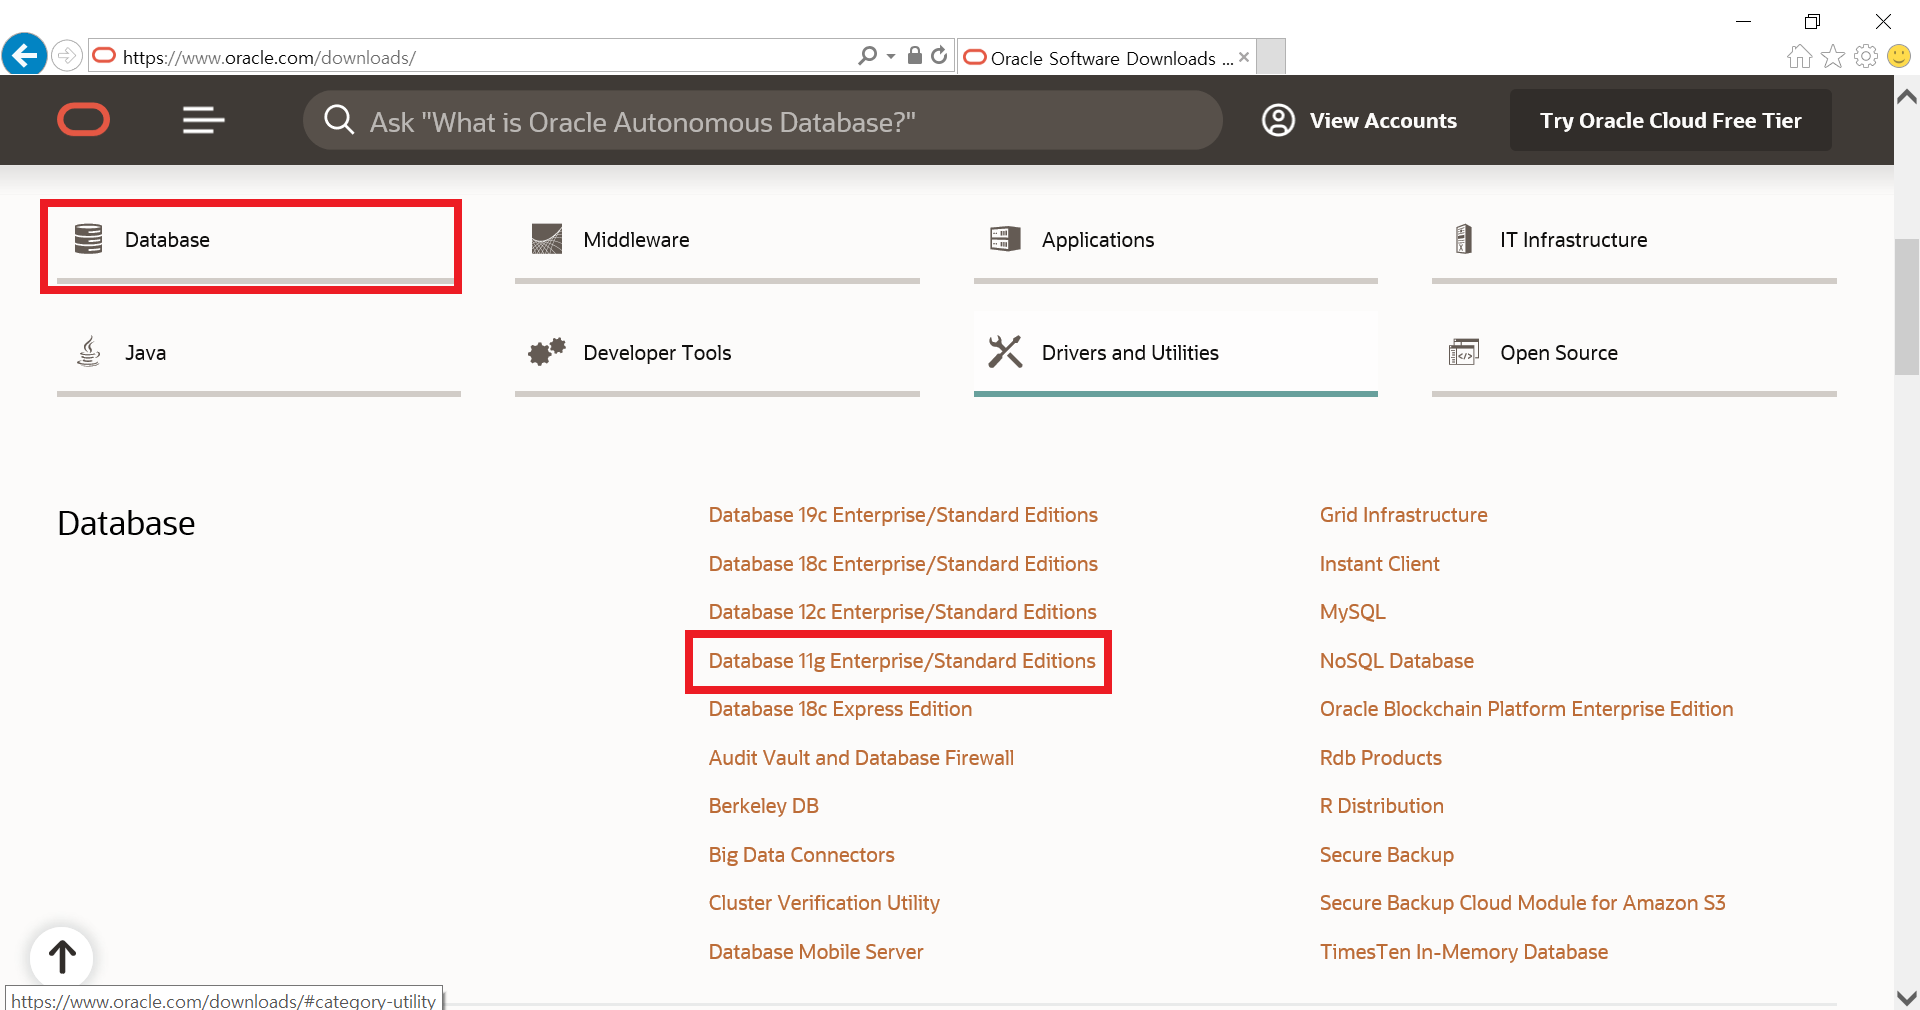Click the browser URL address field
Viewport: 1920px width, 1010px height.
click(480, 57)
